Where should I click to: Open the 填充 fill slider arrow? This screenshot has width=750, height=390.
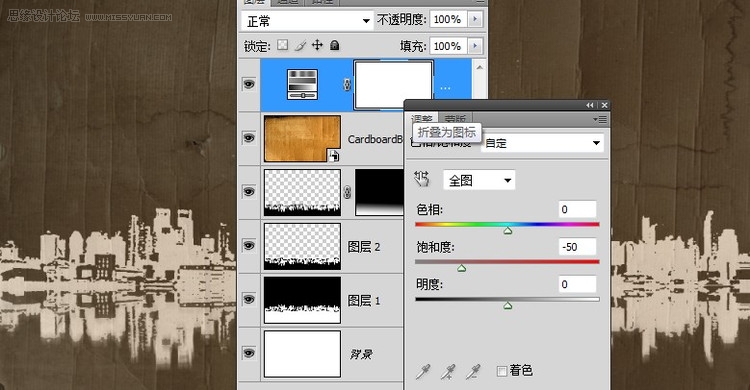474,46
